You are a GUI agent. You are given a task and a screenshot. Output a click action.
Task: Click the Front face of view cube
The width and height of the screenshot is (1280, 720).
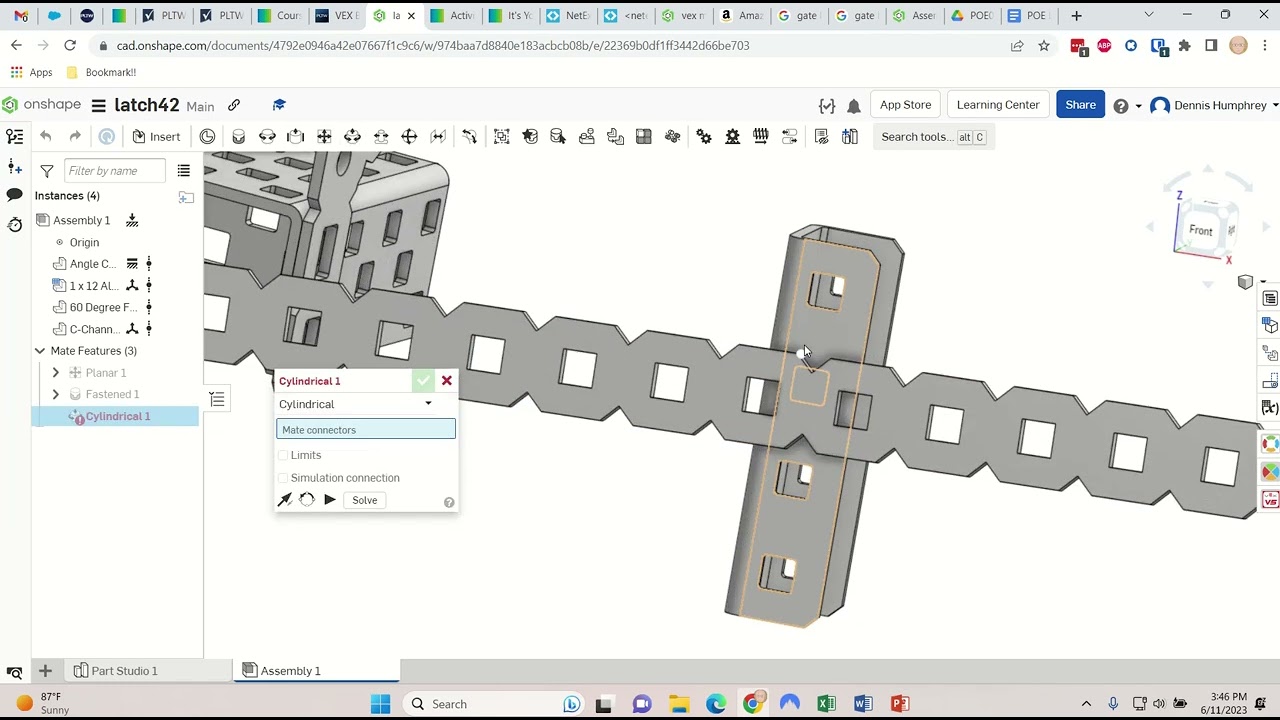tap(1201, 231)
